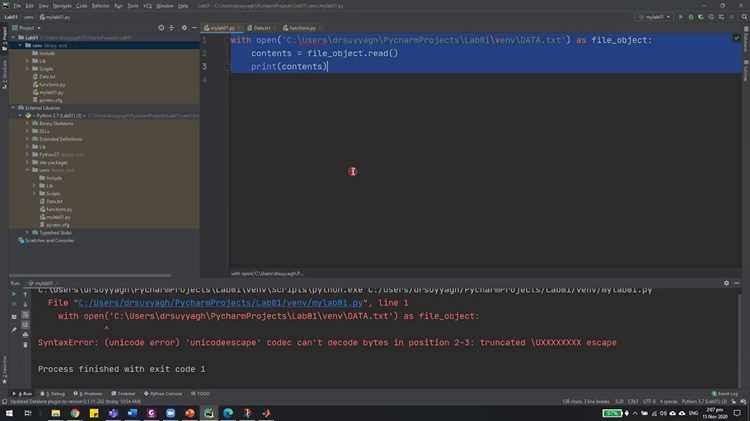The height and width of the screenshot is (421, 750).
Task: Click Lab01 in navigation bar breadcrumb
Action: tap(11, 17)
